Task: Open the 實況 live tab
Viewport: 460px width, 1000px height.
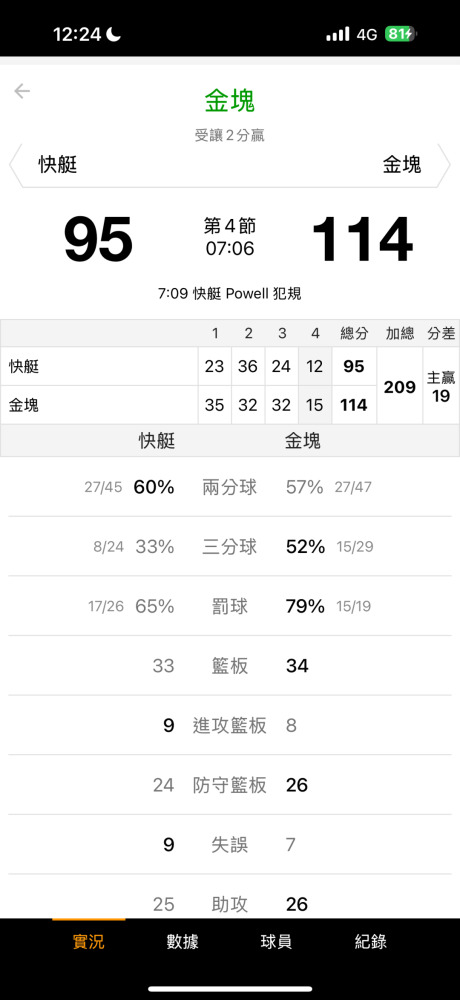Action: 89,941
